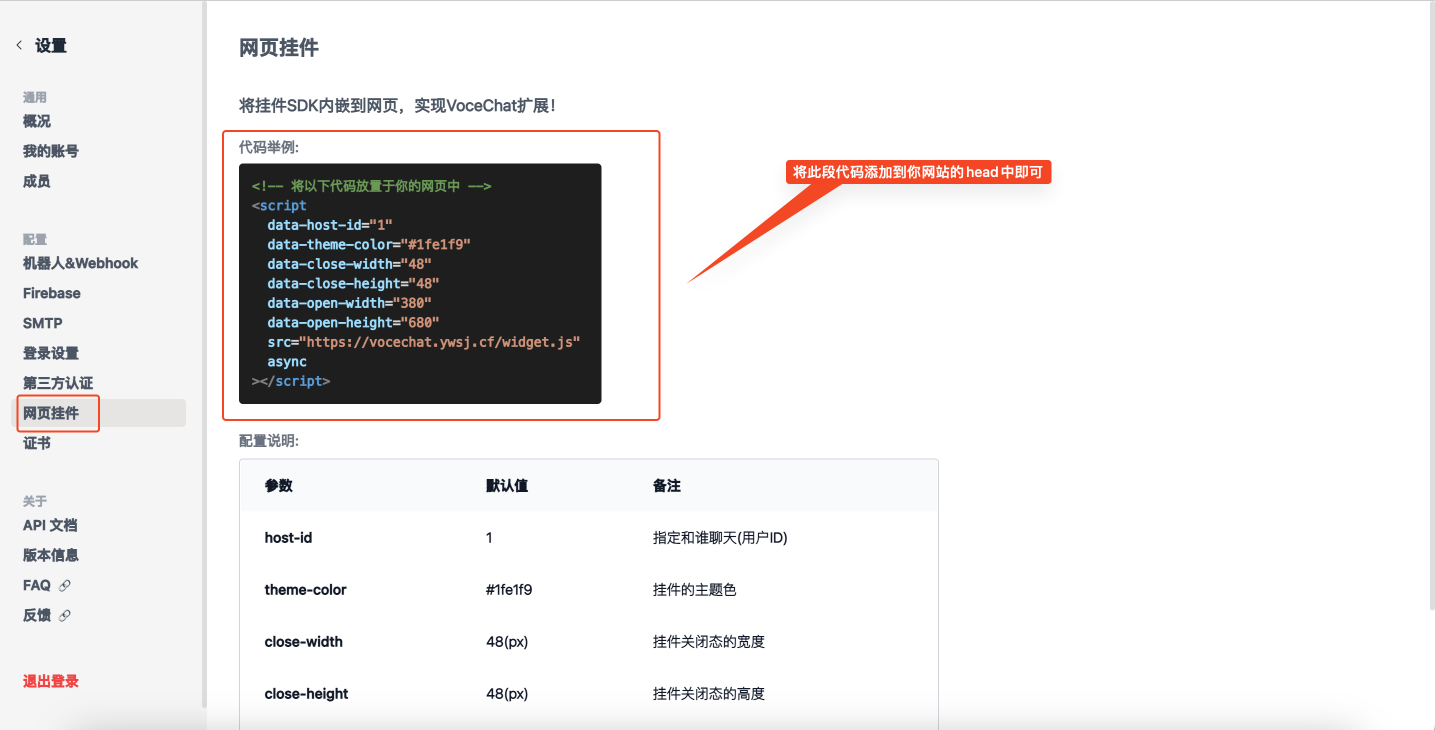Viewport: 1435px width, 730px height.
Task: Click the src widget.js URL line
Action: pos(424,342)
